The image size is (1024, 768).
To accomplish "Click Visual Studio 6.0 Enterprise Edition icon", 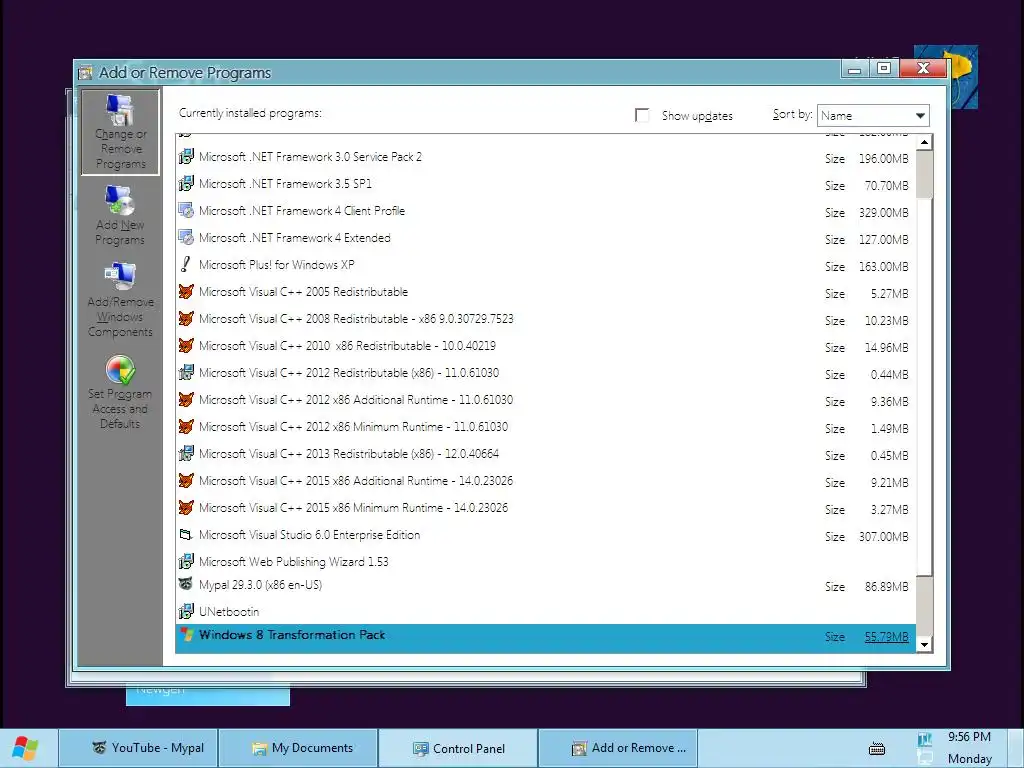I will [x=186, y=535].
